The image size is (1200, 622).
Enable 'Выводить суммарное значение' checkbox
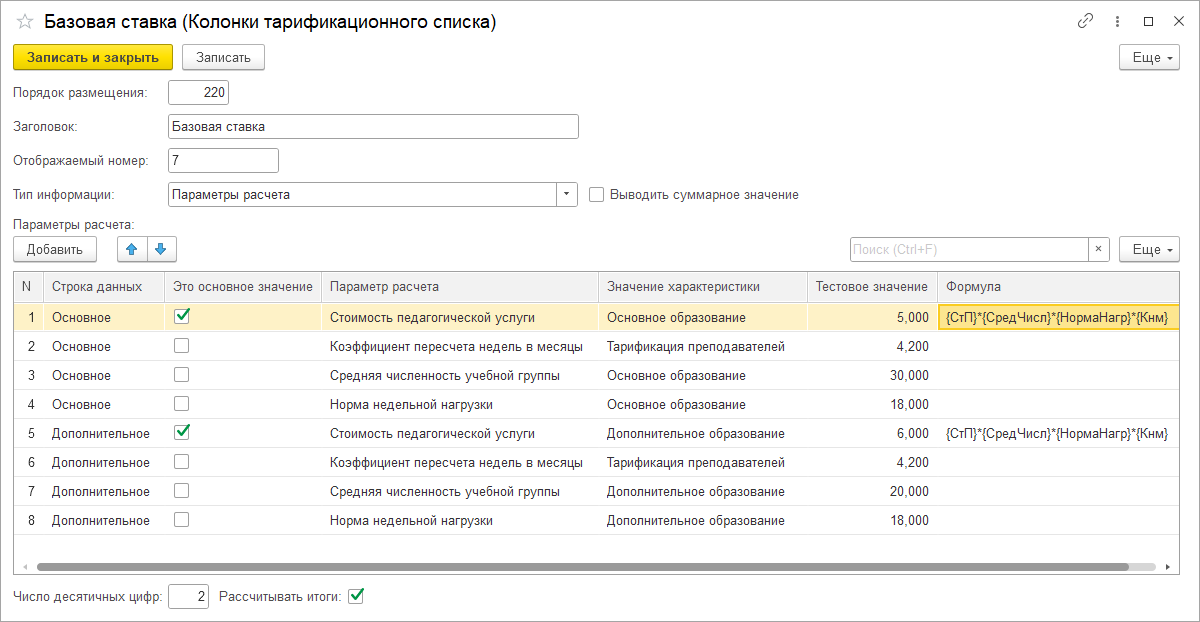pyautogui.click(x=597, y=195)
